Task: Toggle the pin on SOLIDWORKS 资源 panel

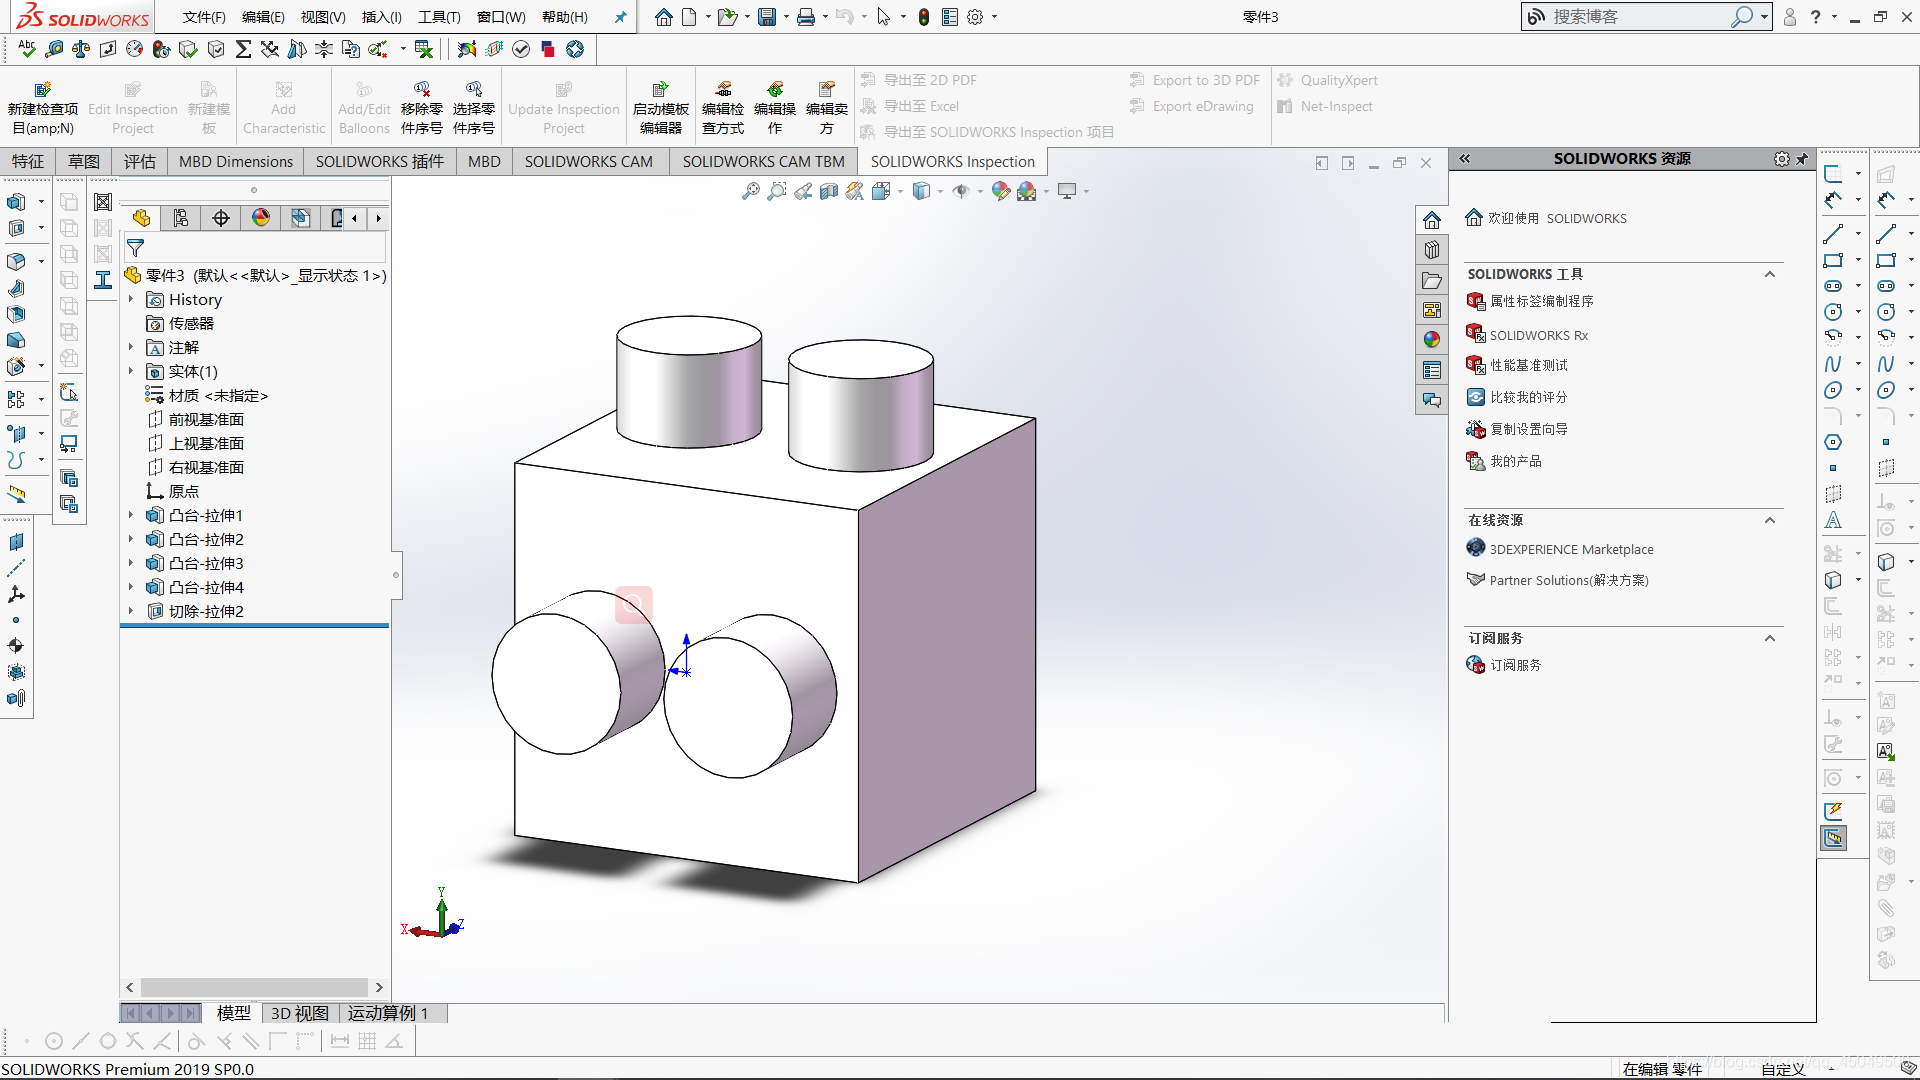Action: pyautogui.click(x=1802, y=159)
